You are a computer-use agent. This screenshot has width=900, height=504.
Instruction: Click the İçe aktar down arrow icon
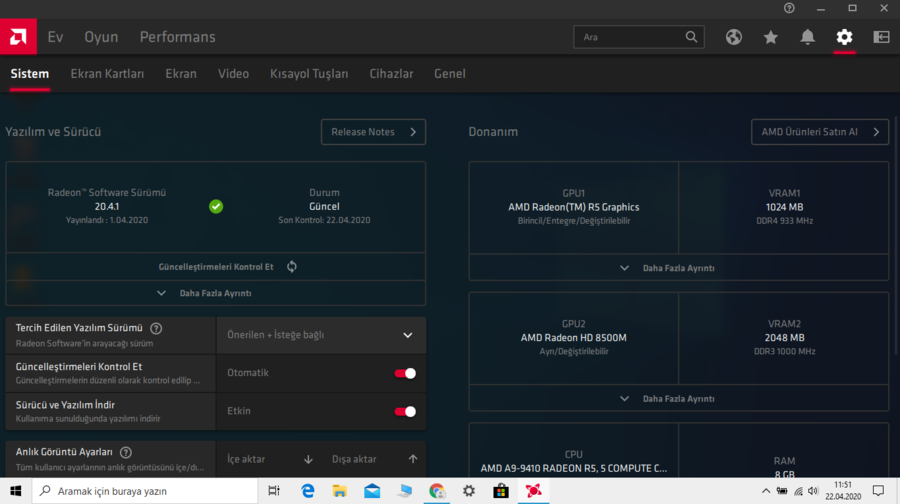click(x=308, y=459)
